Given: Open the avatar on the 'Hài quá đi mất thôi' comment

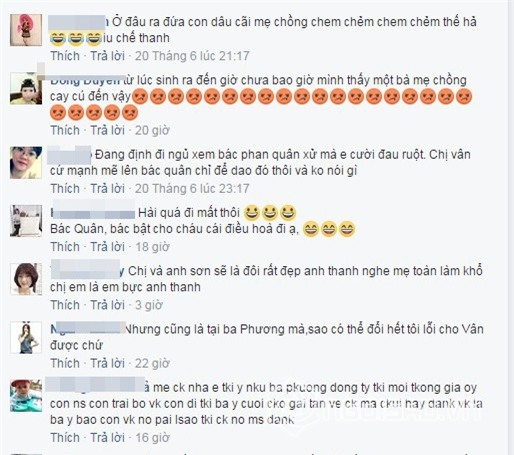Looking at the screenshot, I should click(26, 221).
